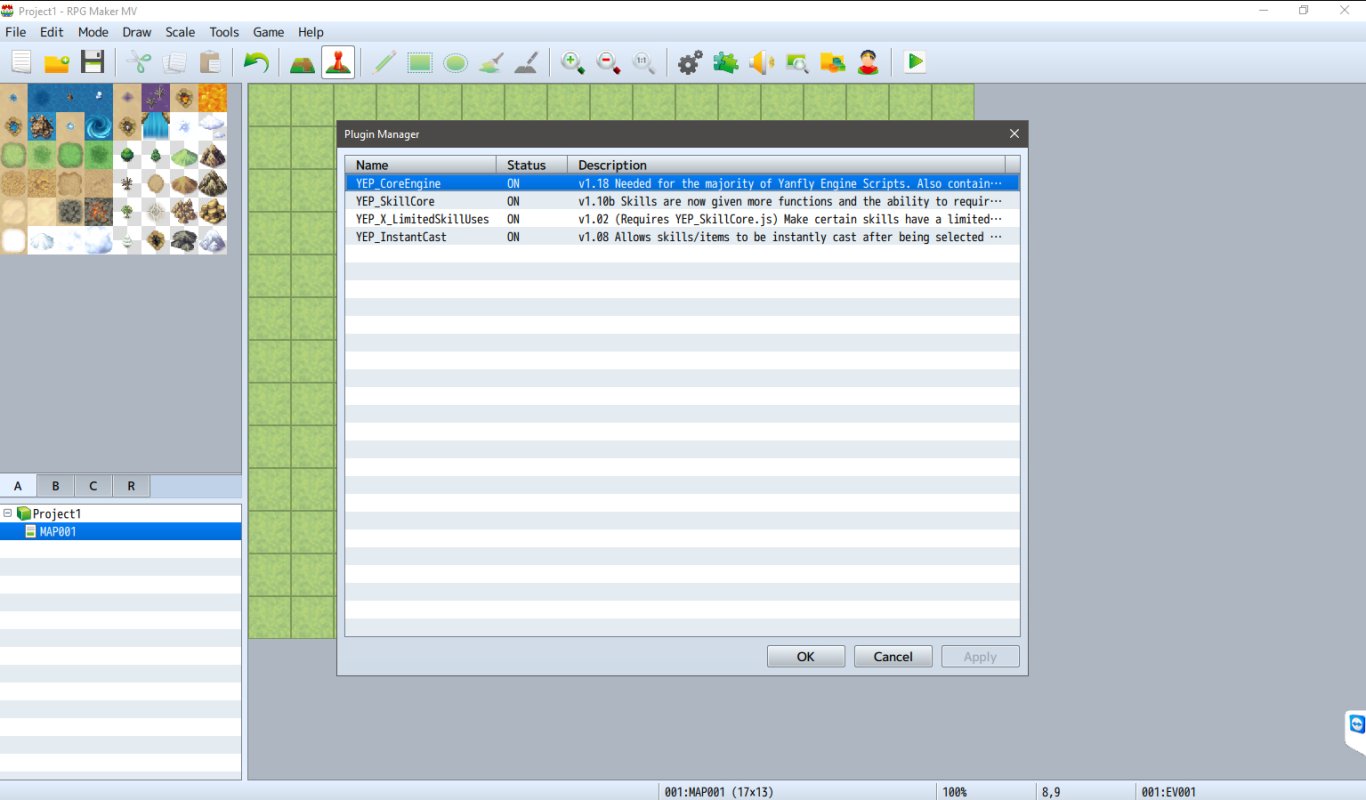Click the Name column header
Viewport: 1366px width, 800px height.
tap(421, 165)
